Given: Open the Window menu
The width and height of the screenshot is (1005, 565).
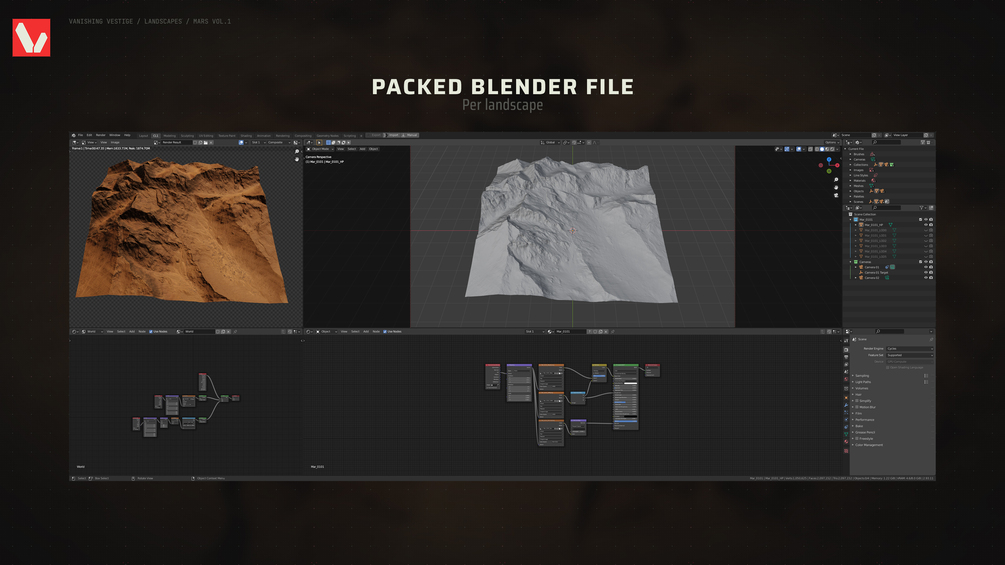Looking at the screenshot, I should click(115, 135).
